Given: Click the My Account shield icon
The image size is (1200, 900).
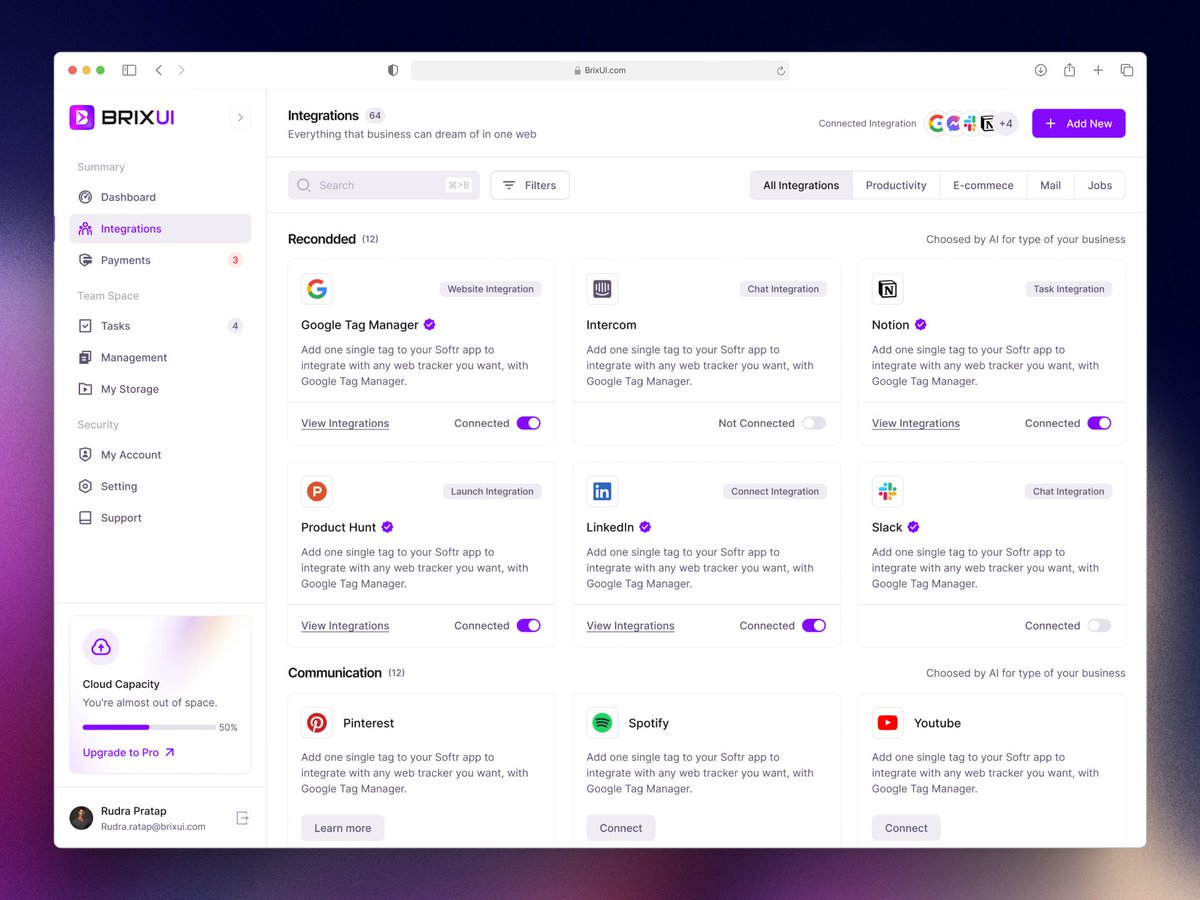Looking at the screenshot, I should (85, 455).
